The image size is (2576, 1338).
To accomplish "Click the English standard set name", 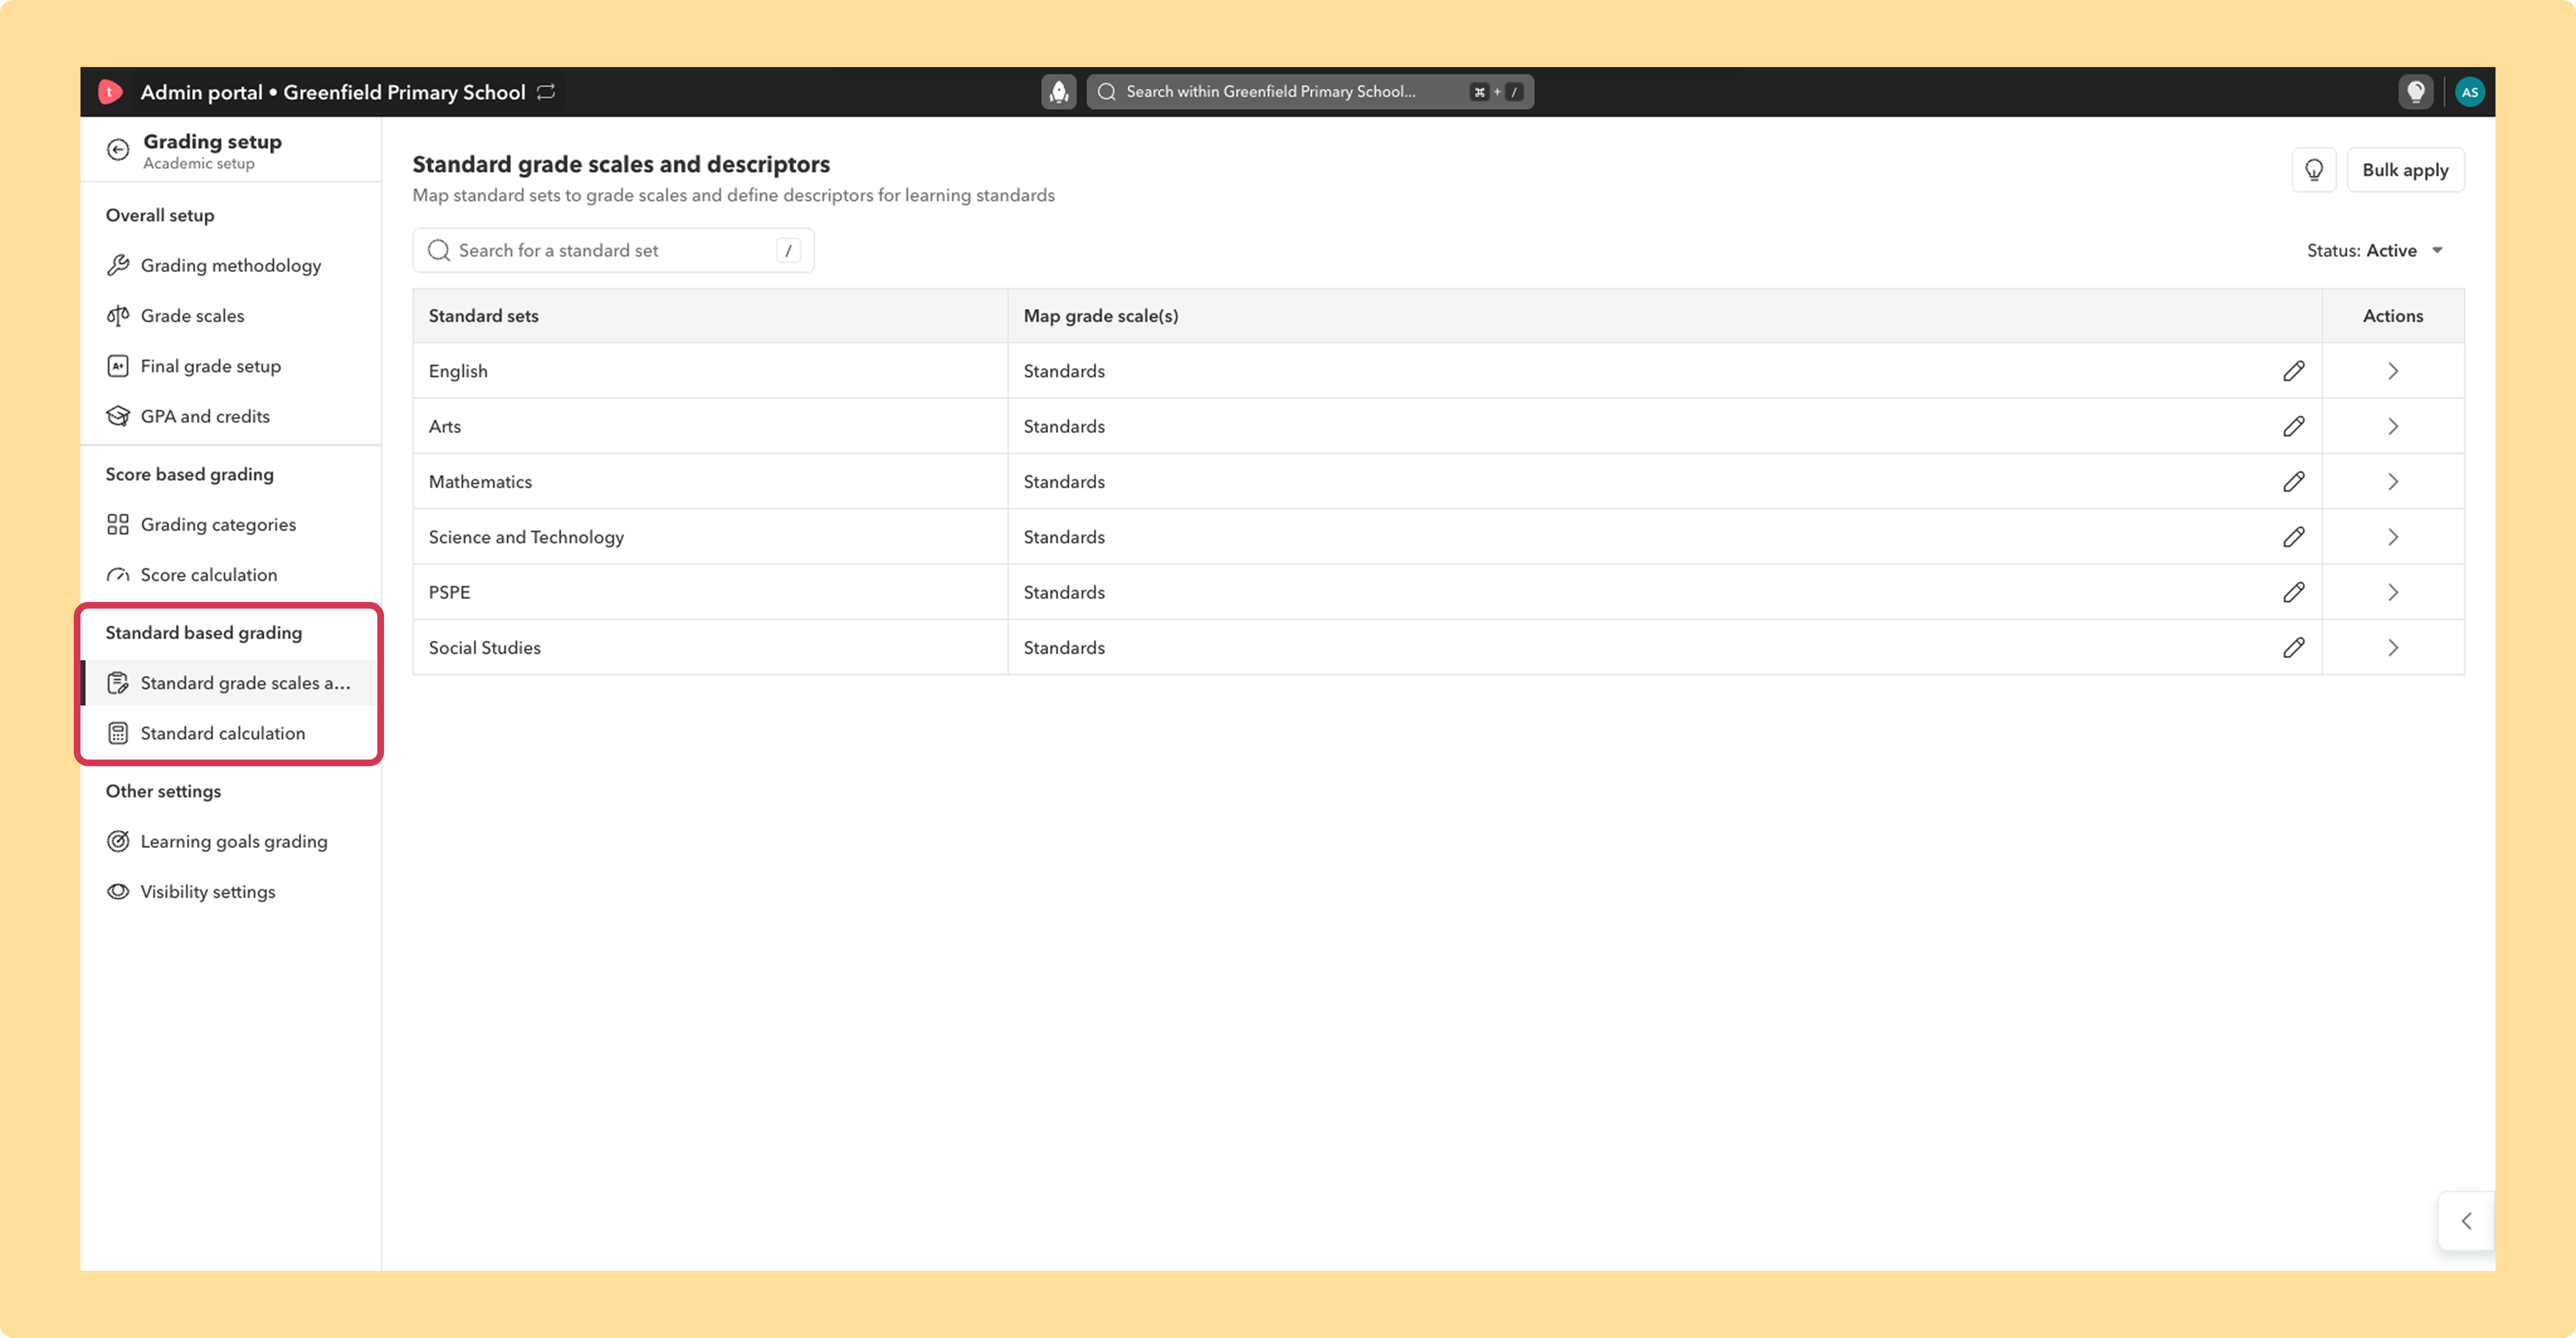I will [x=458, y=371].
